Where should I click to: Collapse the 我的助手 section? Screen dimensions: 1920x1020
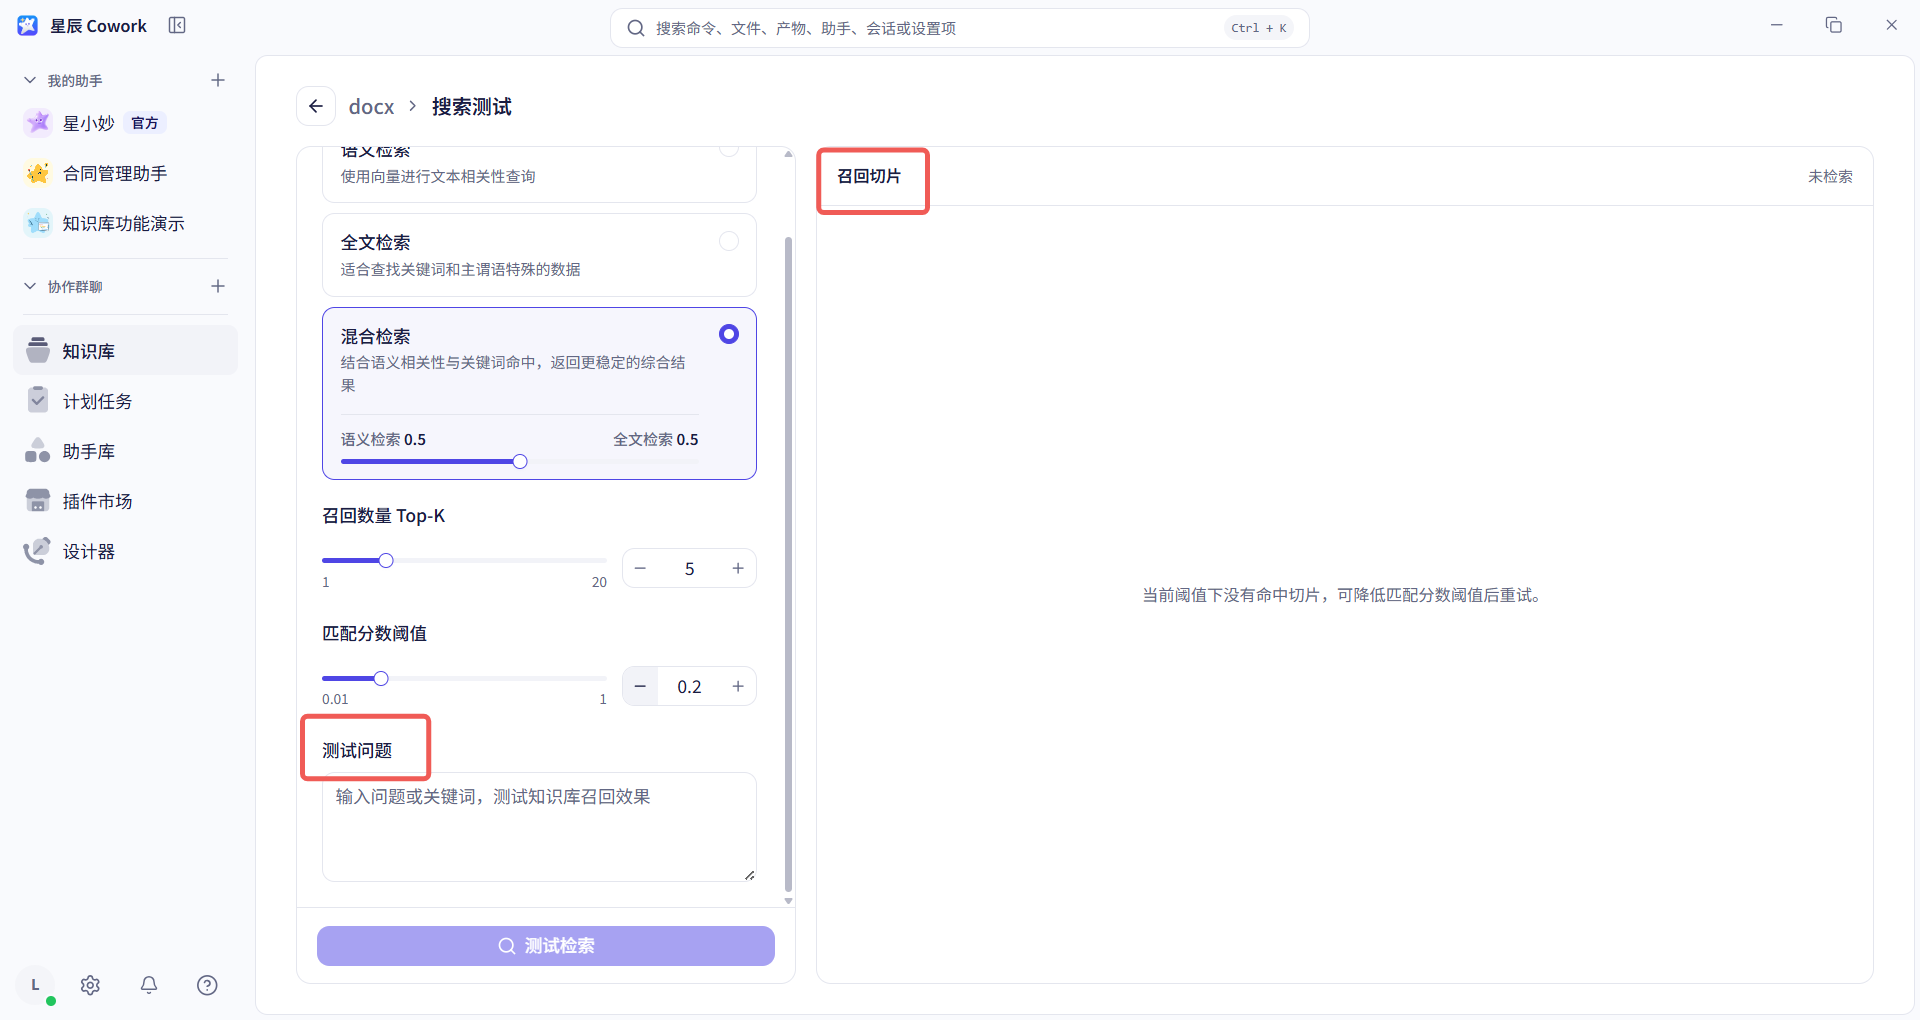30,80
